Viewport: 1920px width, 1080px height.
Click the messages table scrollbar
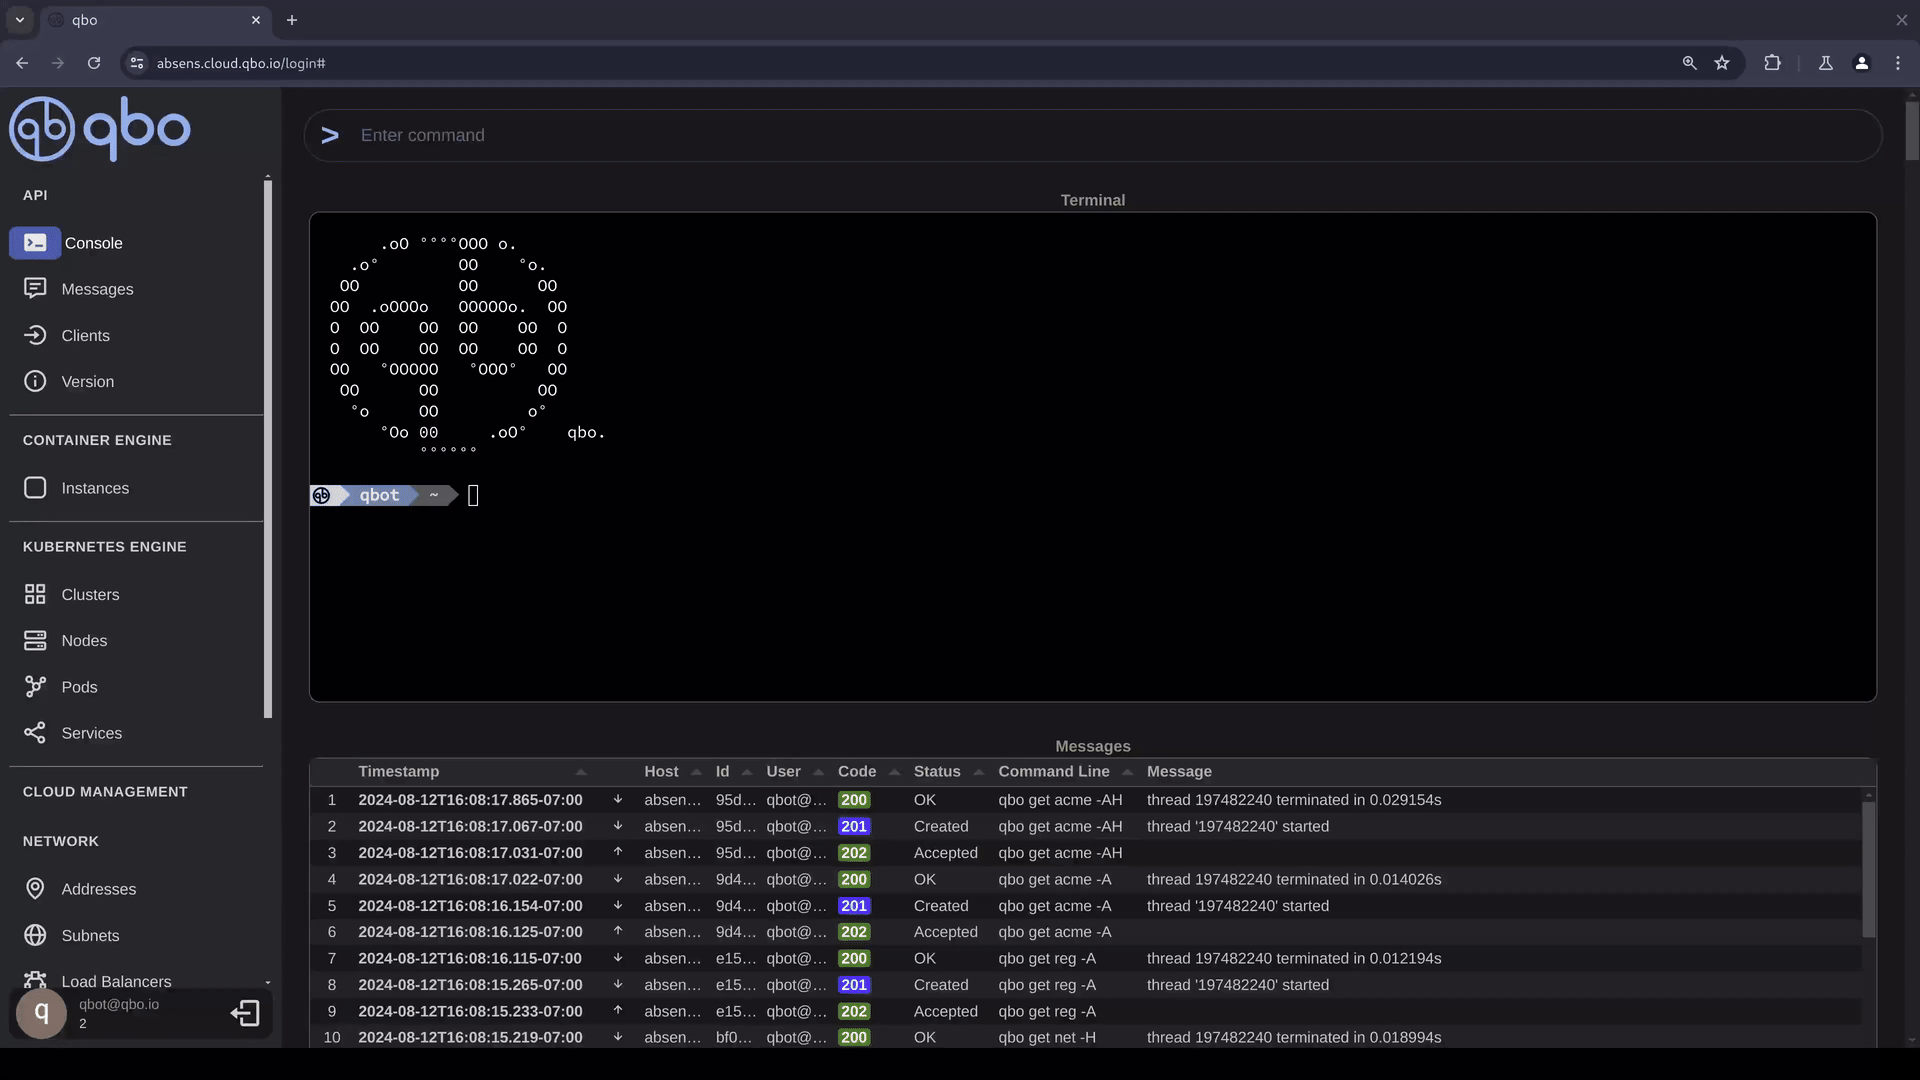1868,868
